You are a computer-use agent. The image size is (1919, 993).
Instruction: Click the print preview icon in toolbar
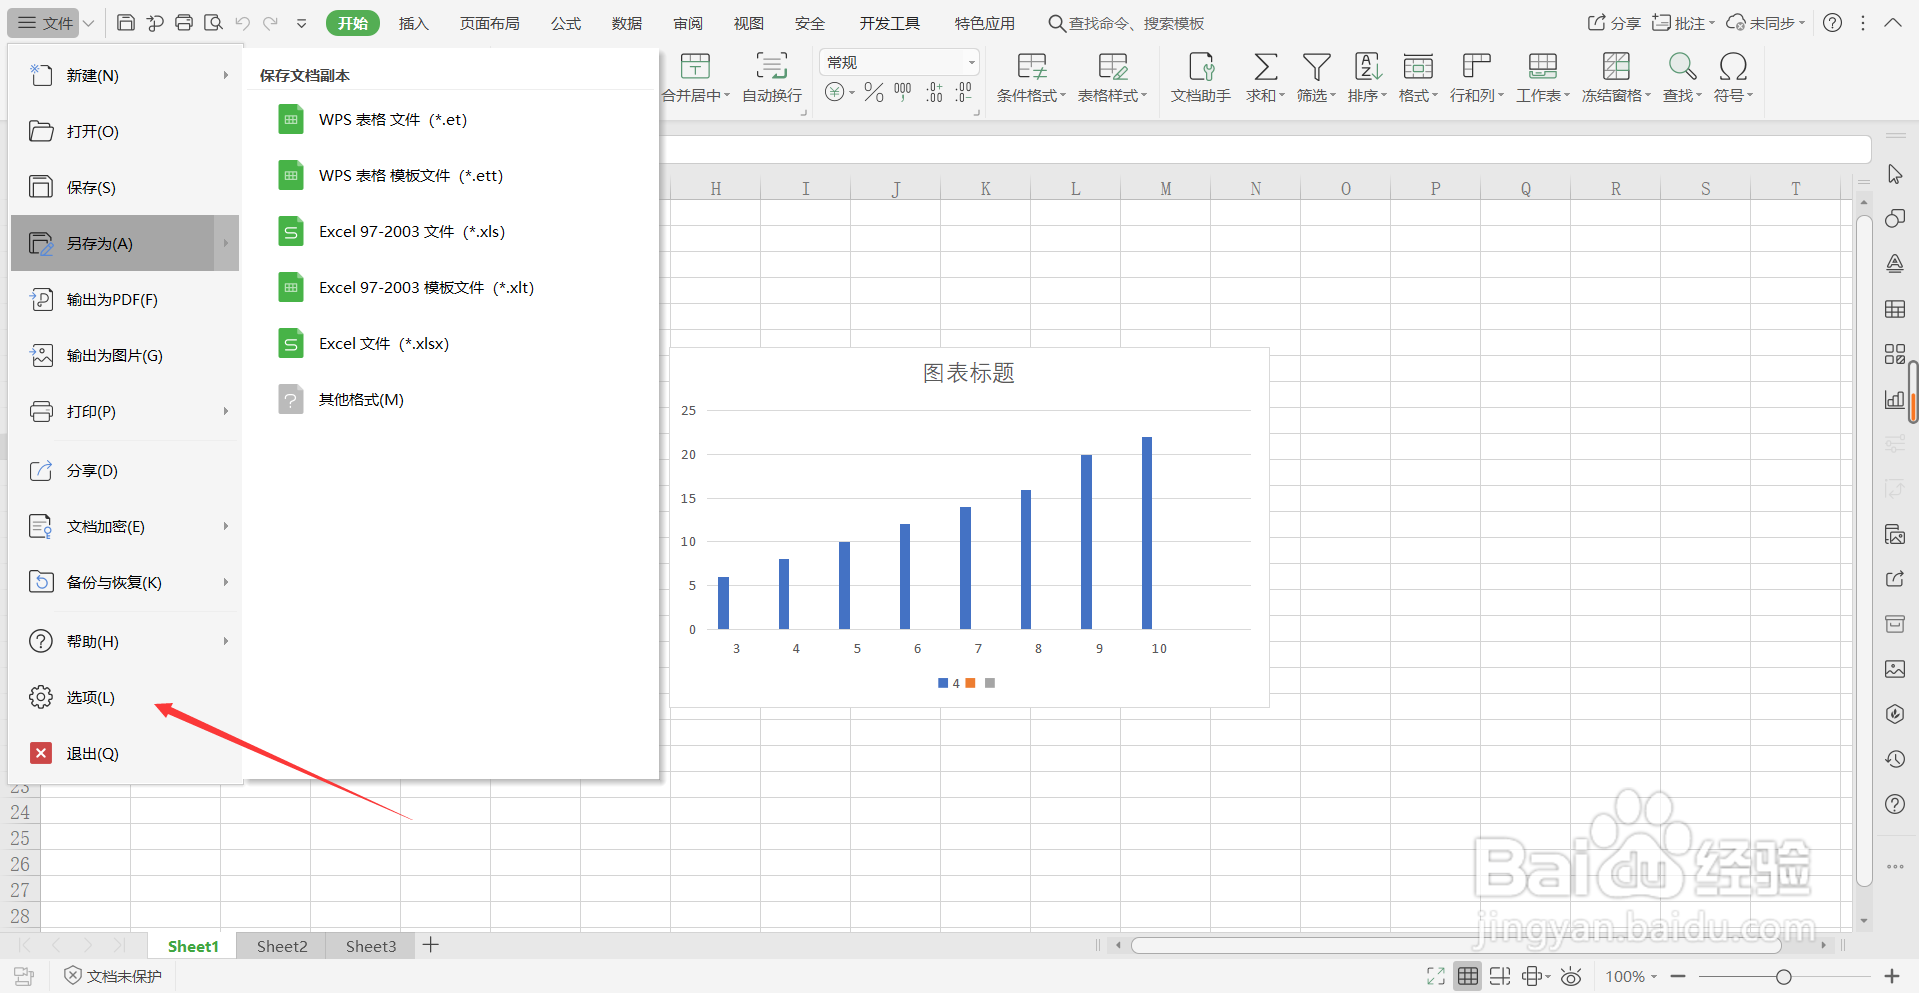pos(213,22)
